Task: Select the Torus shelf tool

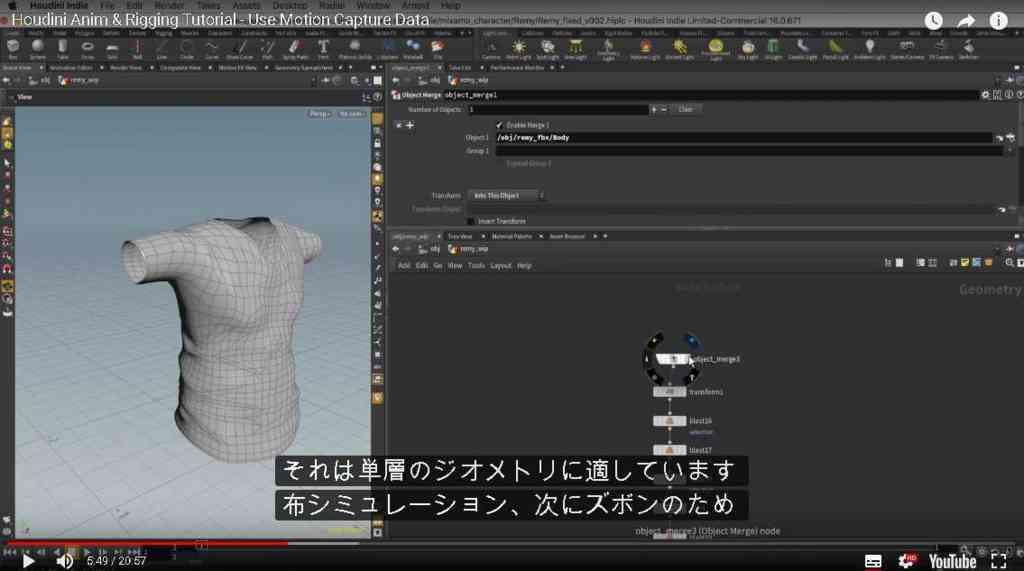Action: pos(87,48)
